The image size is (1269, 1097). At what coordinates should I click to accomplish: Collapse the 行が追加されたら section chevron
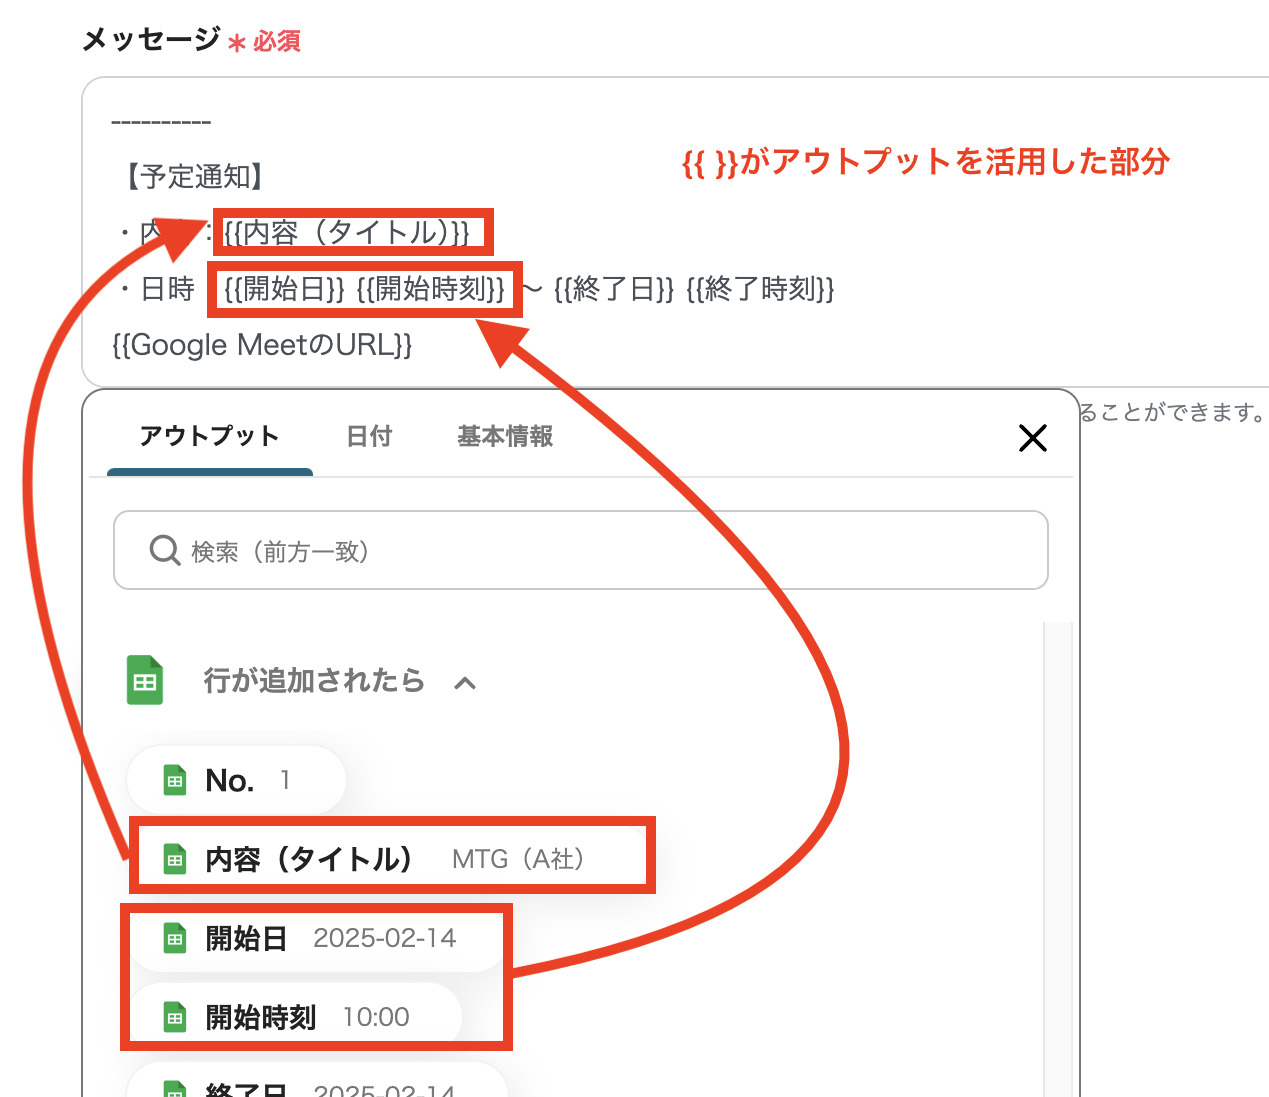pos(465,683)
